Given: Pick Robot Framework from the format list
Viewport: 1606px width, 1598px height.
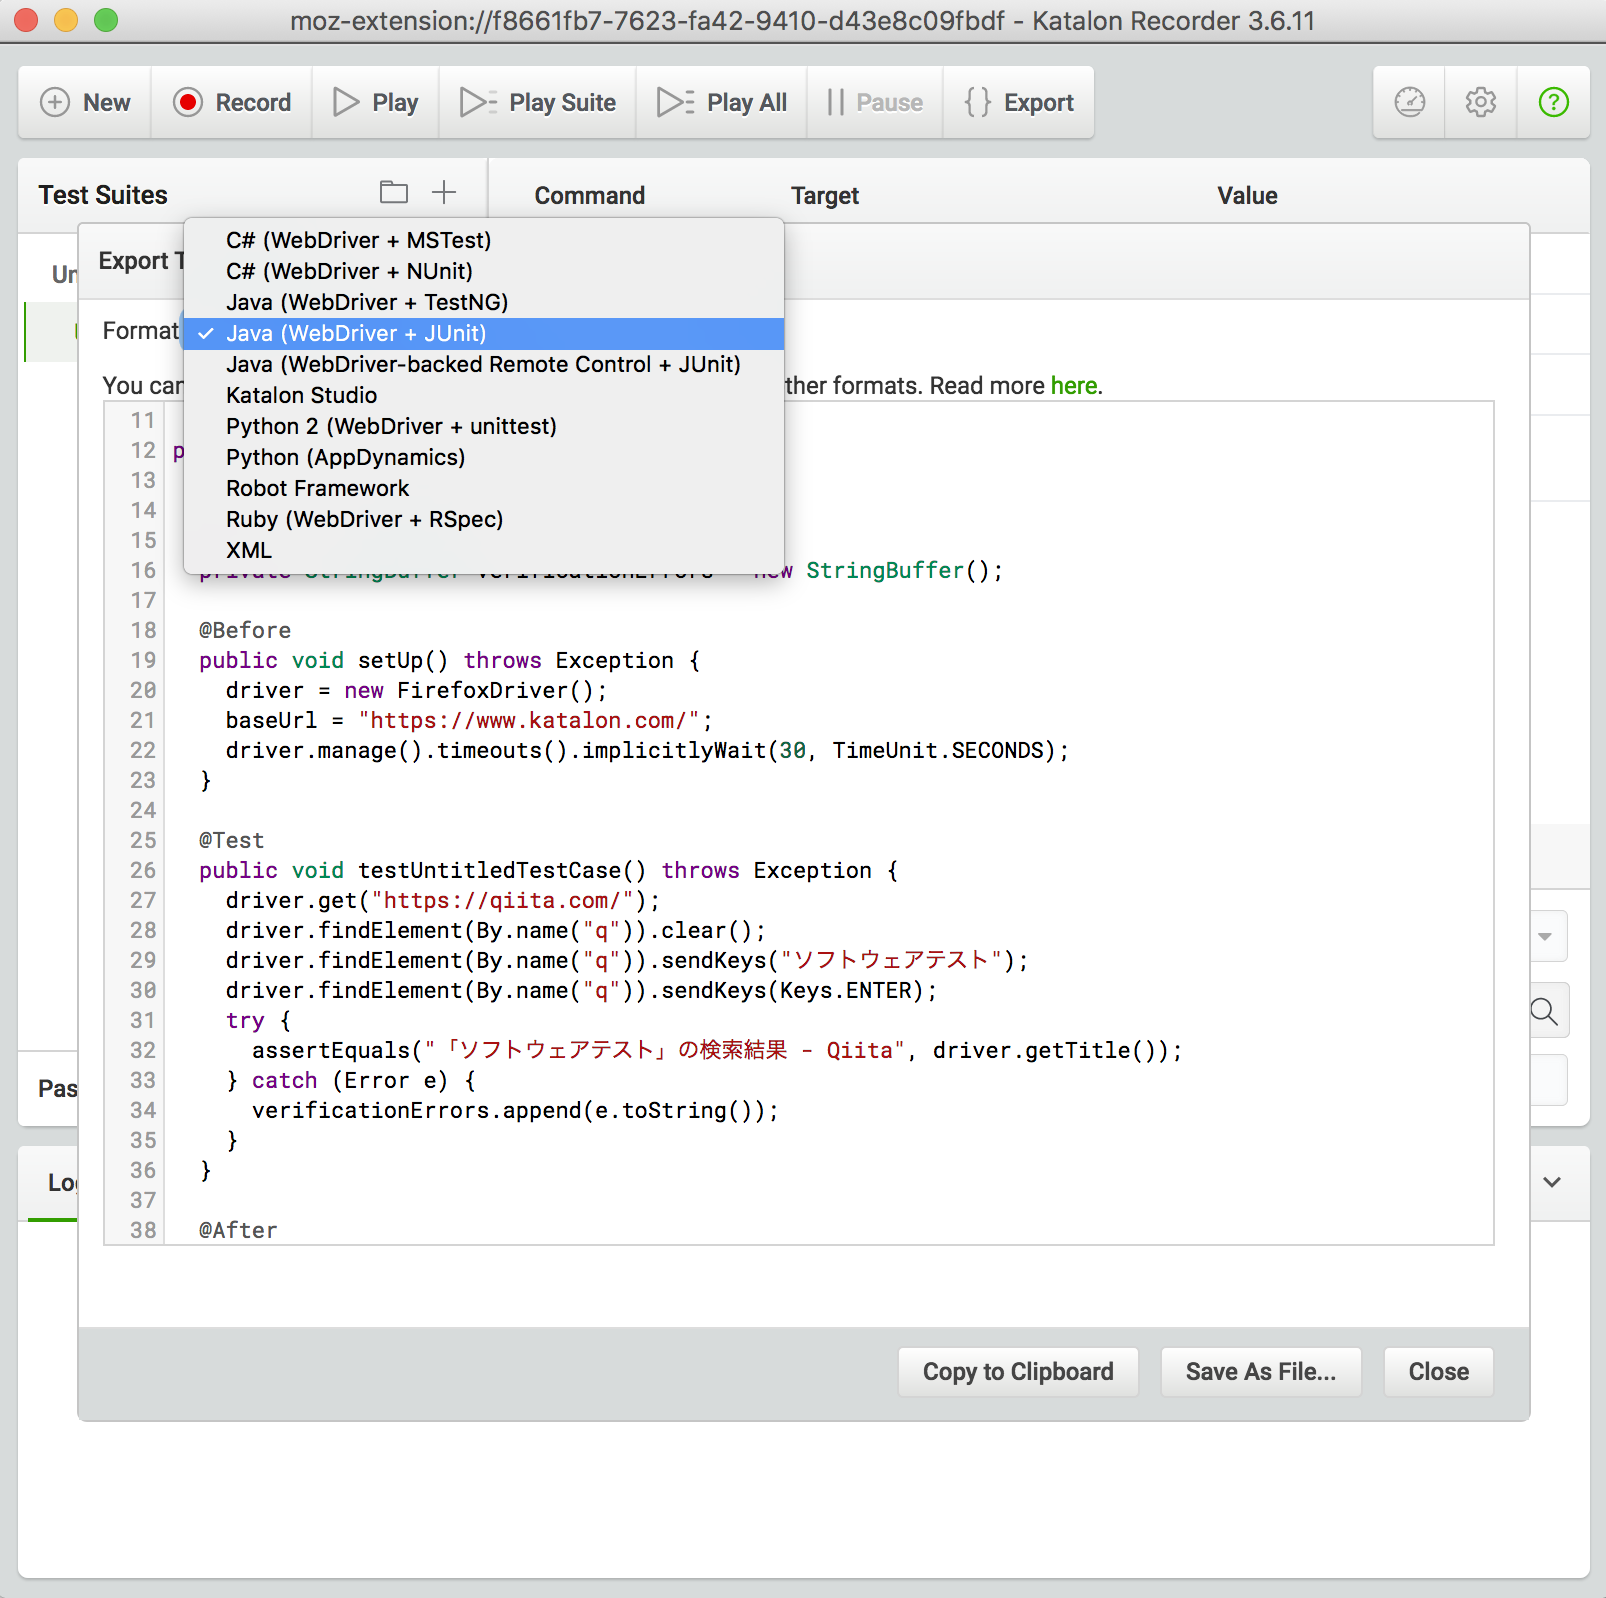Looking at the screenshot, I should click(x=317, y=488).
